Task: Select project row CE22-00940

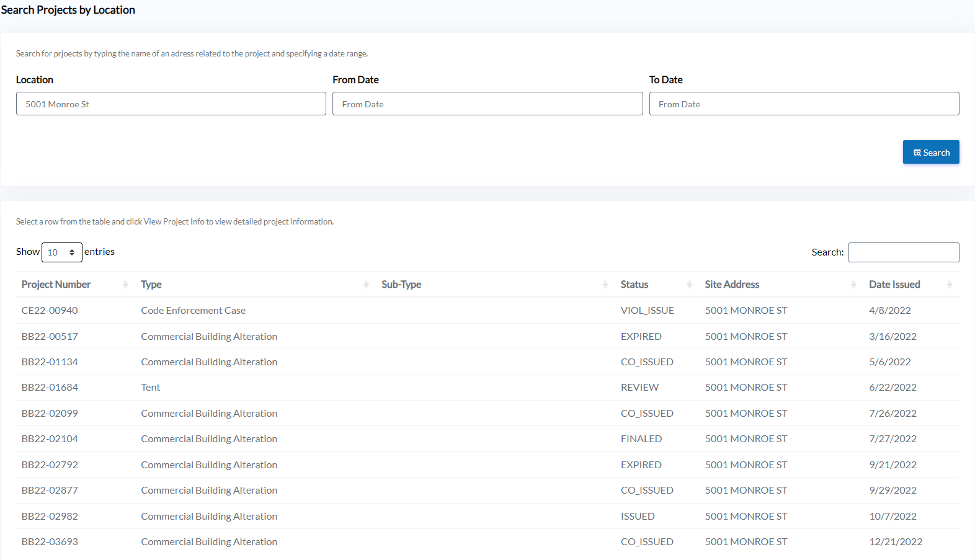Action: 50,311
